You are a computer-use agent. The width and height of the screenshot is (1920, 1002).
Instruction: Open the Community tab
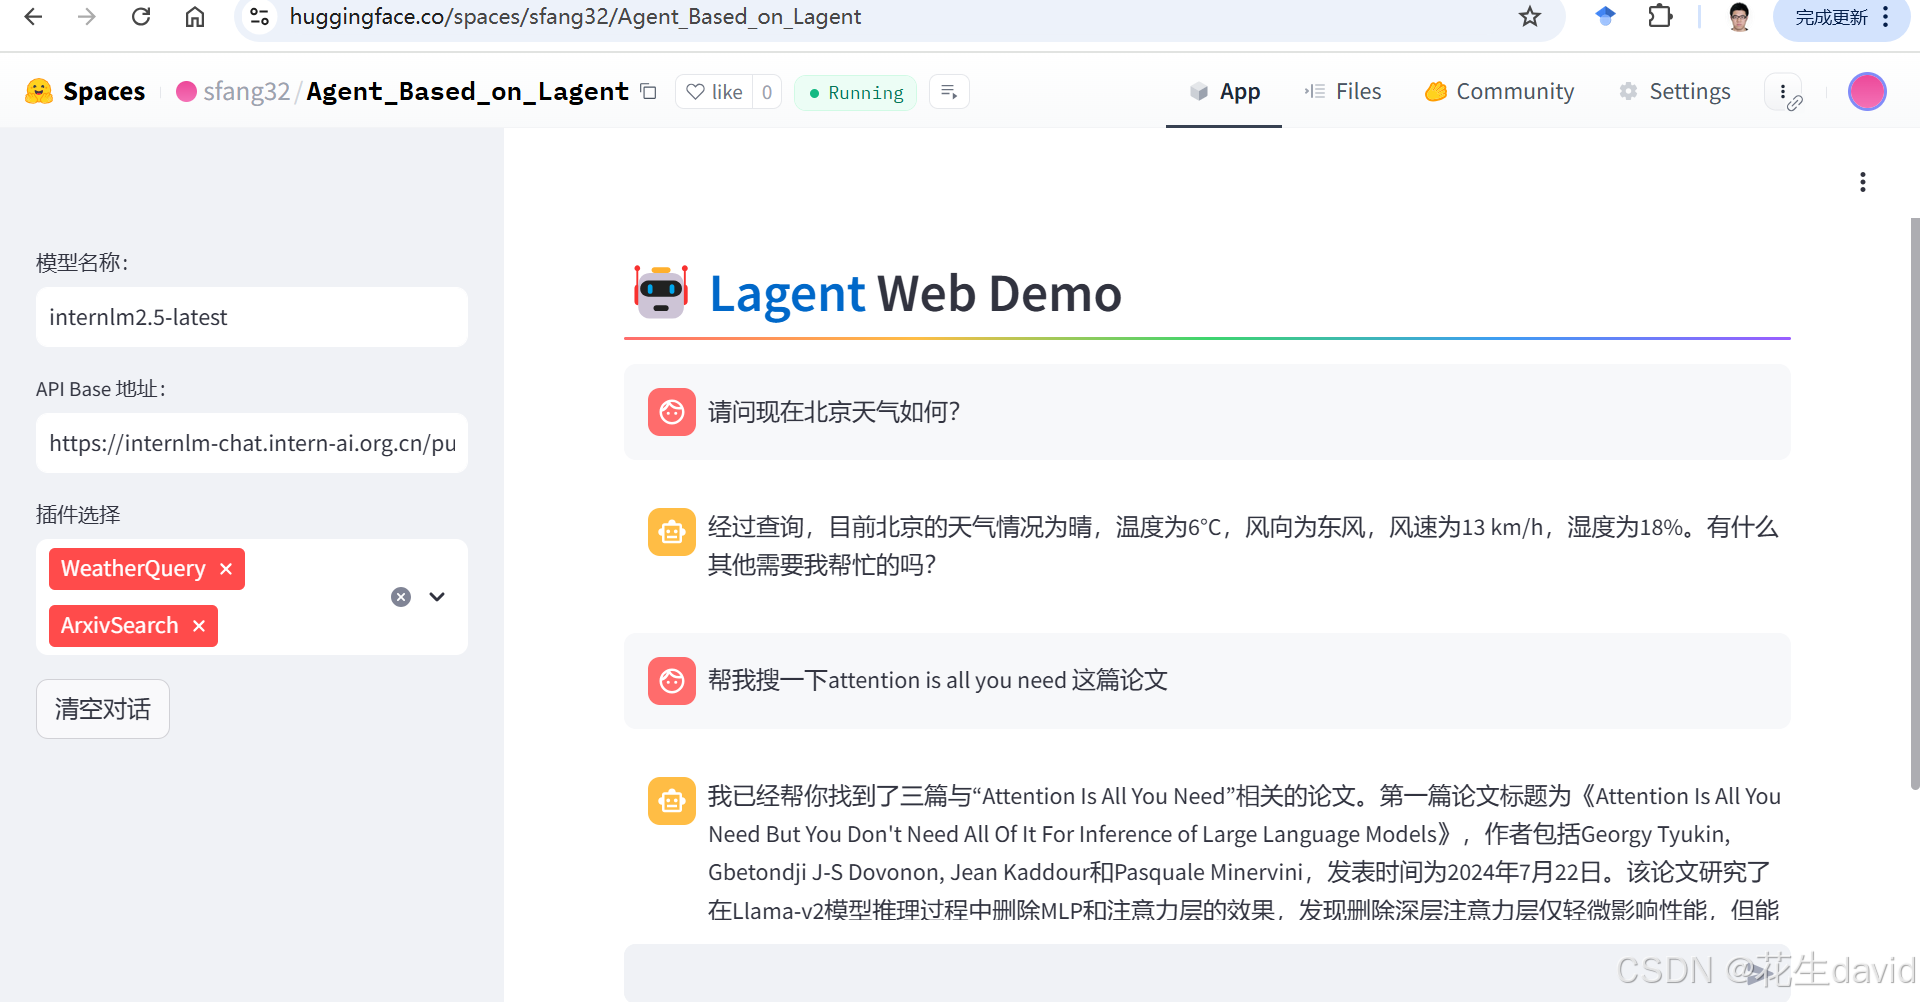coord(1500,92)
